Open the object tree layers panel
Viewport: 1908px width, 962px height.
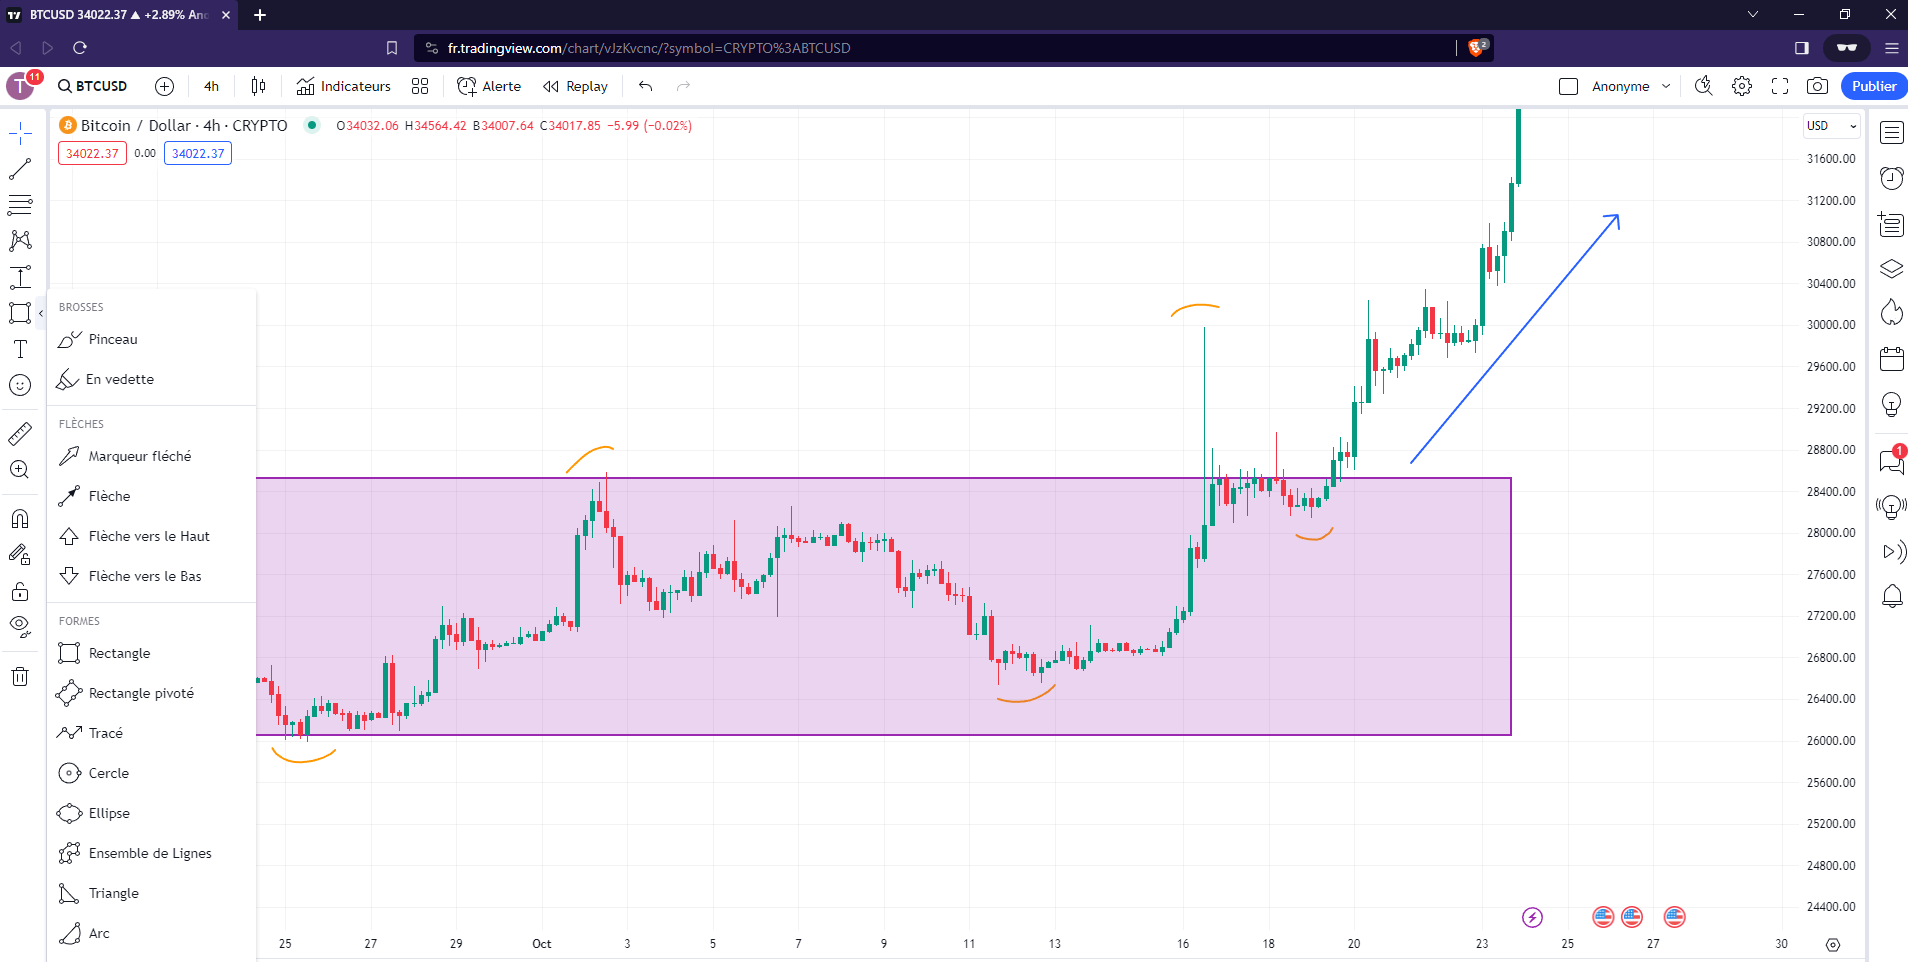tap(1891, 269)
